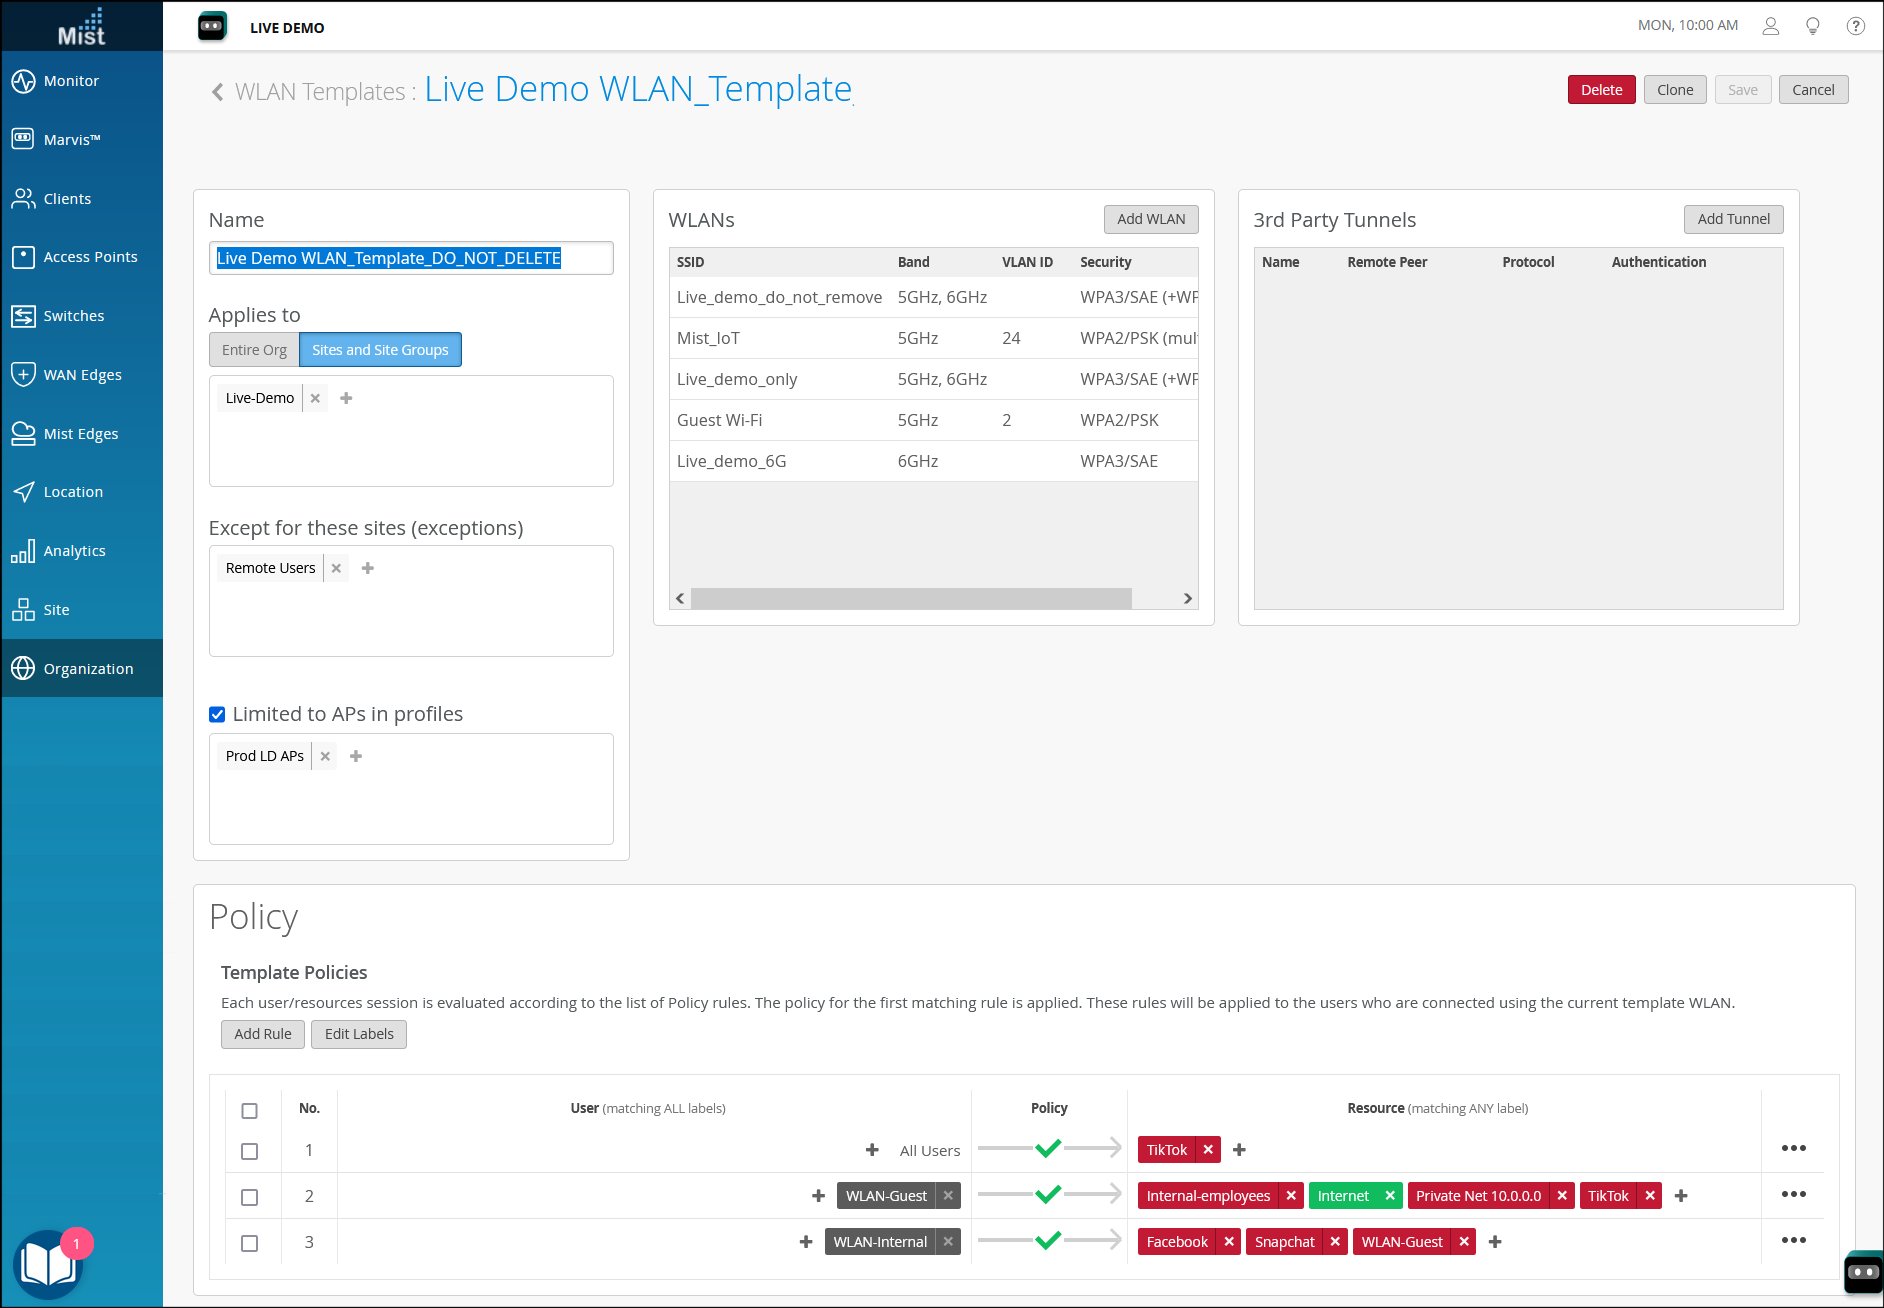Remove Live-Demo site tag
1884x1308 pixels.
(x=315, y=398)
